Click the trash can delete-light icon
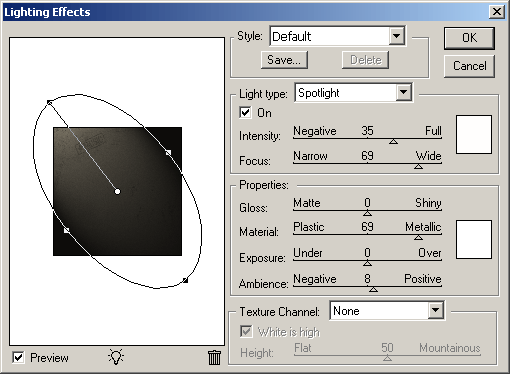 pyautogui.click(x=214, y=357)
